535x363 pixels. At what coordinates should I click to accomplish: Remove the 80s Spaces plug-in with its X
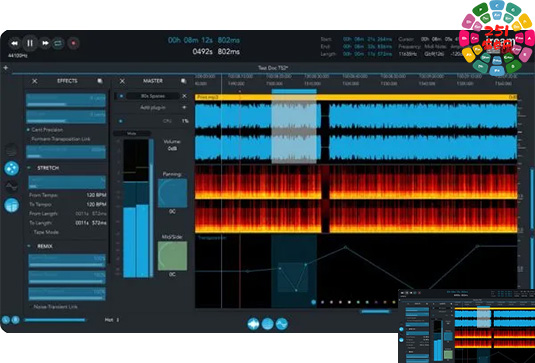click(x=185, y=96)
